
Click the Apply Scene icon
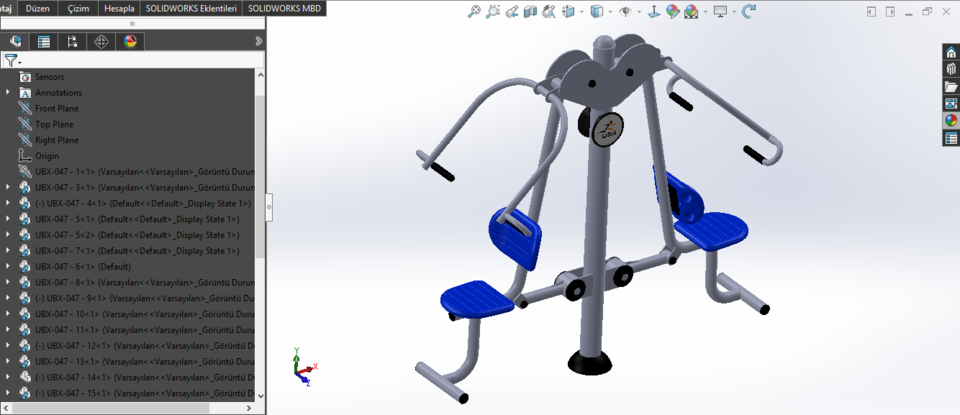692,11
